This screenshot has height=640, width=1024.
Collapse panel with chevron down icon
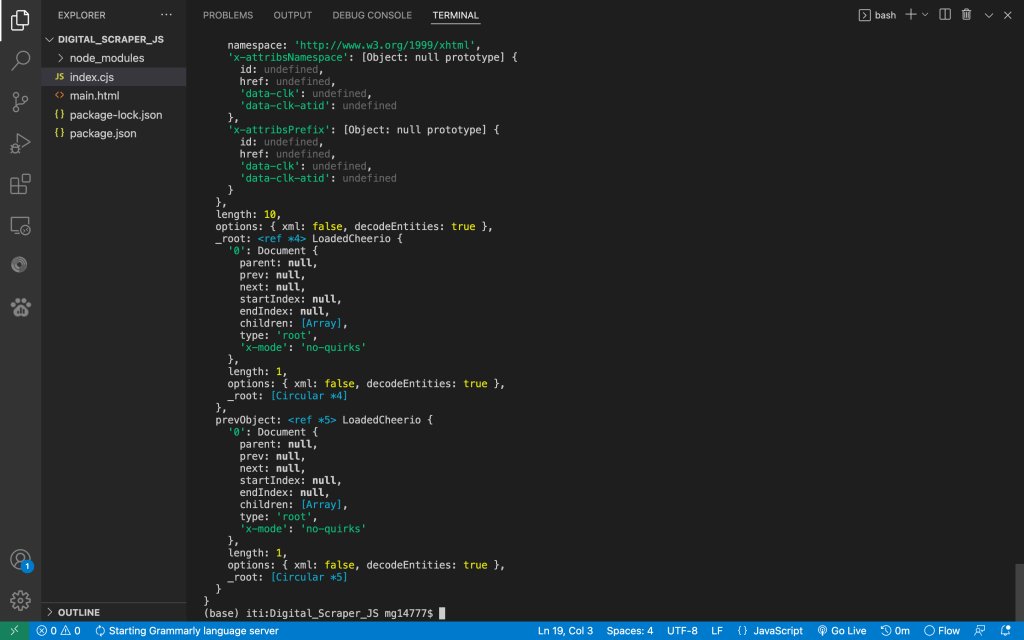pos(989,15)
